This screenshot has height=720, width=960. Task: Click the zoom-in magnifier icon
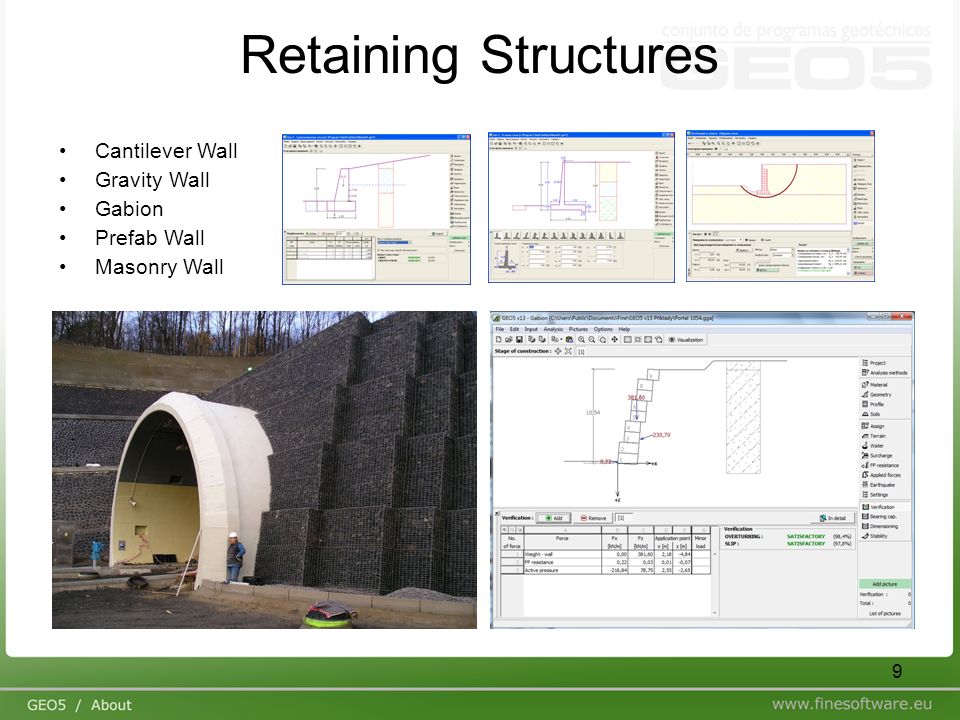[582, 339]
